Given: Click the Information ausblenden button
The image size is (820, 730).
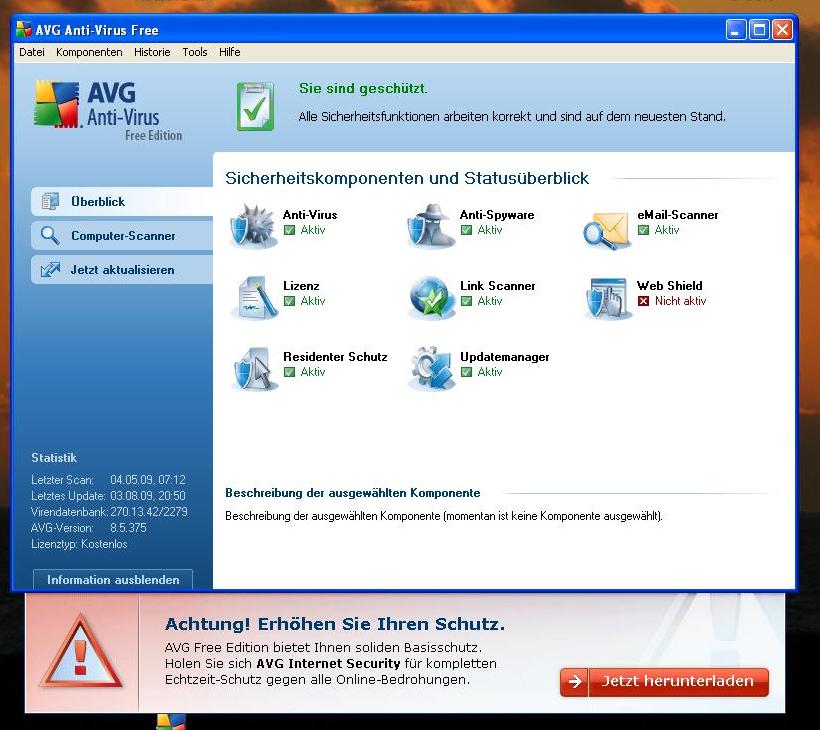Looking at the screenshot, I should (x=113, y=579).
